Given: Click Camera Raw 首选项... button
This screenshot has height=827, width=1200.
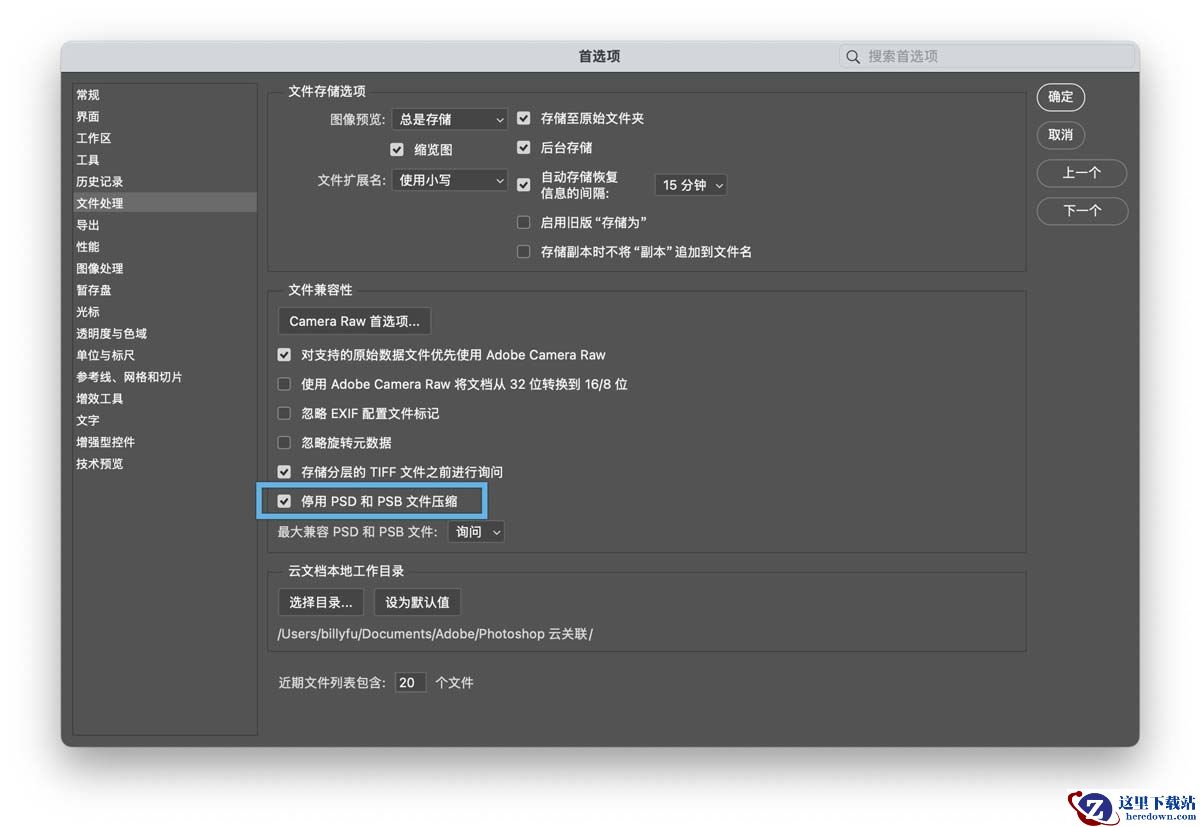Looking at the screenshot, I should tap(355, 321).
